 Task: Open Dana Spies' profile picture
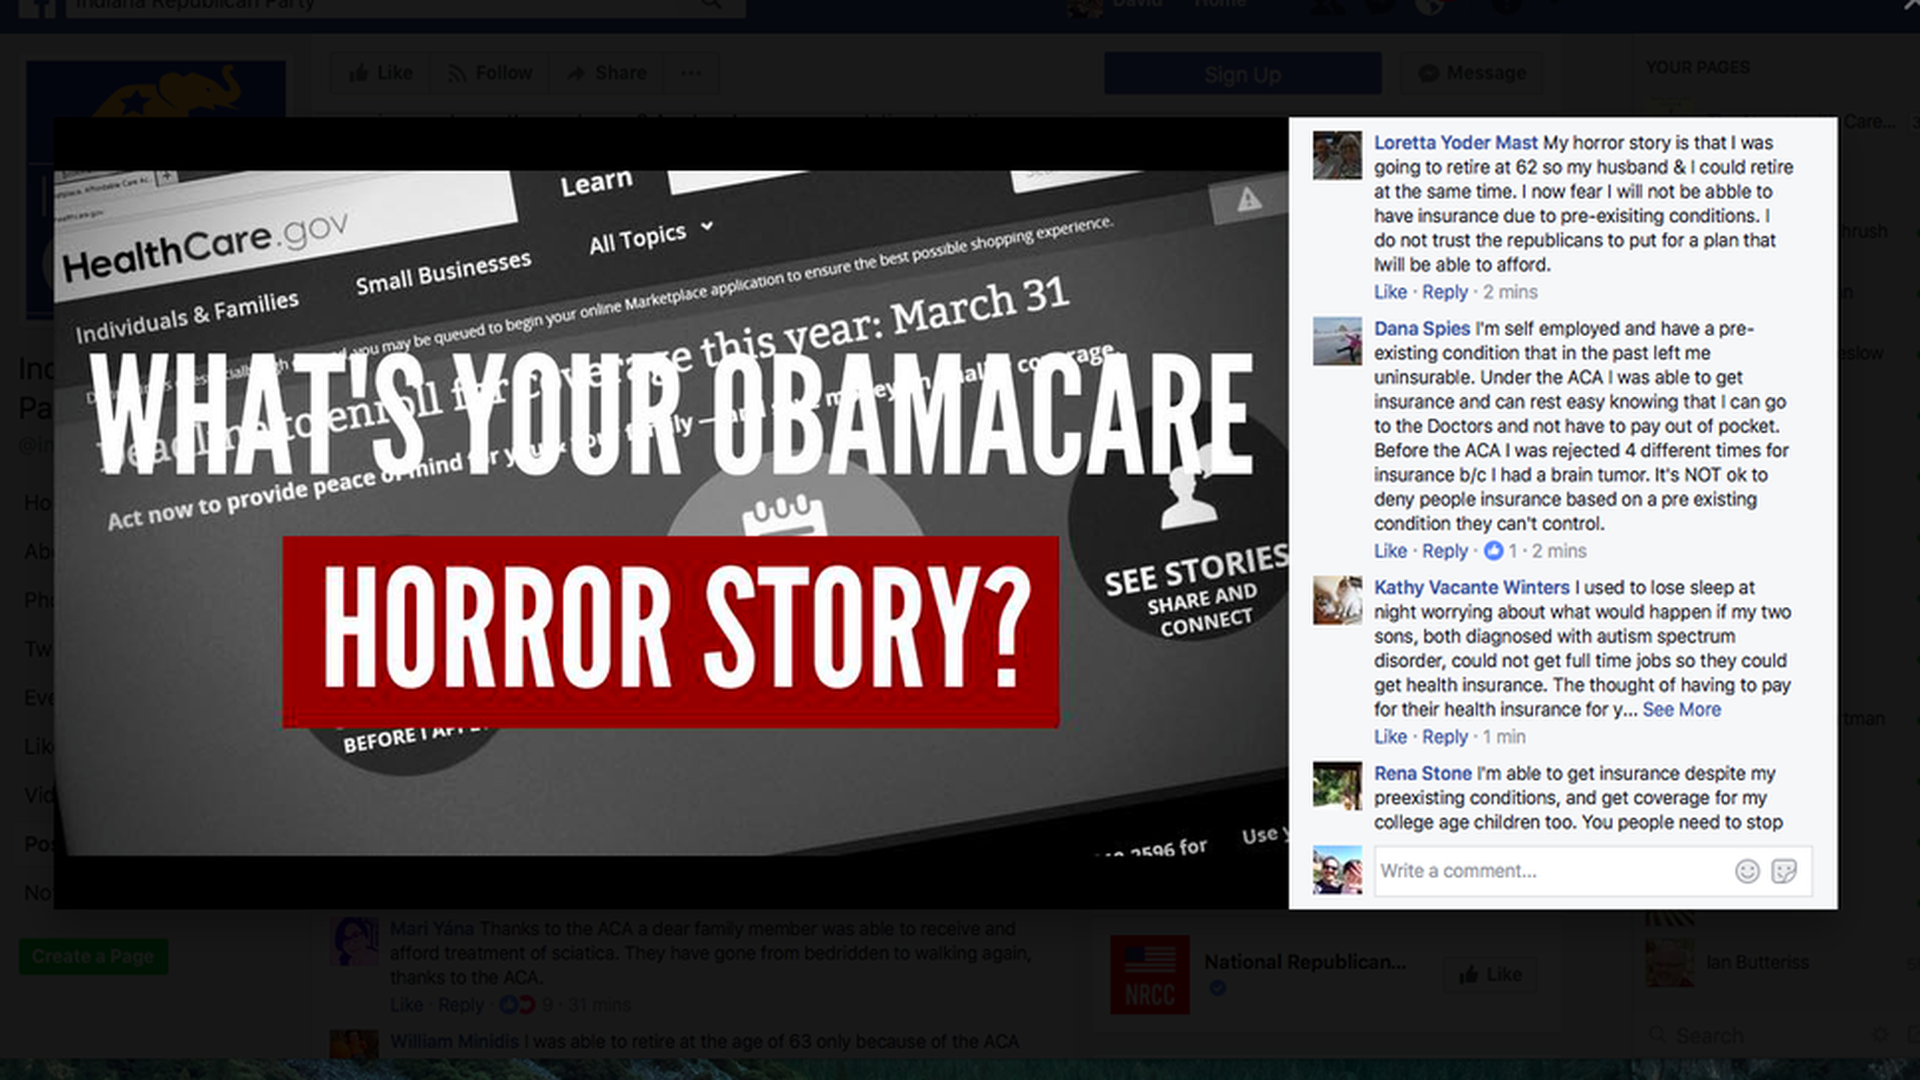(1337, 341)
